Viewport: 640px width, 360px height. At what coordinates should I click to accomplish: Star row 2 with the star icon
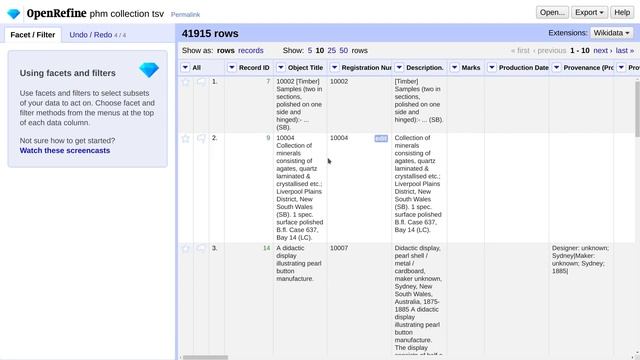[x=186, y=138]
